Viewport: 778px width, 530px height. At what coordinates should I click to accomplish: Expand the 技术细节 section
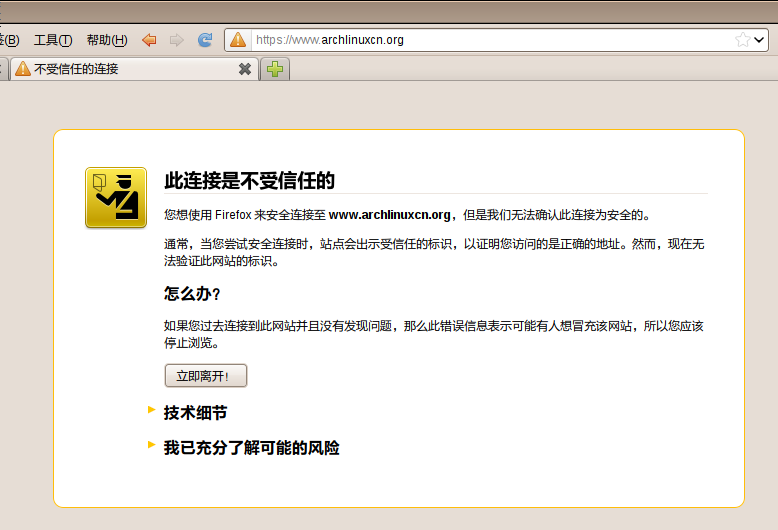[195, 412]
